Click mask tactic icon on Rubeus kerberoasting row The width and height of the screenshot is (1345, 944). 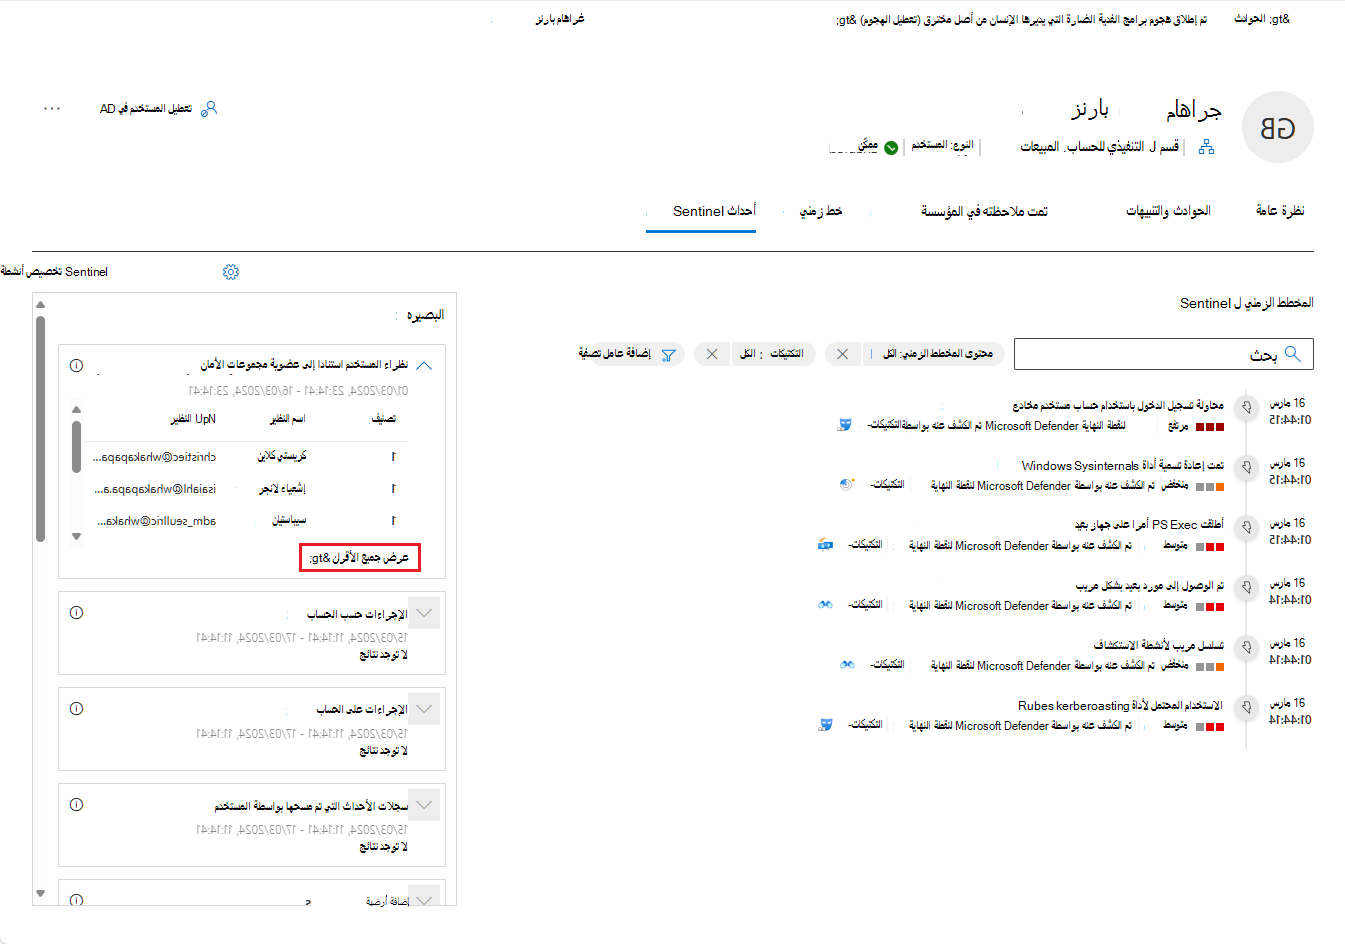click(825, 725)
